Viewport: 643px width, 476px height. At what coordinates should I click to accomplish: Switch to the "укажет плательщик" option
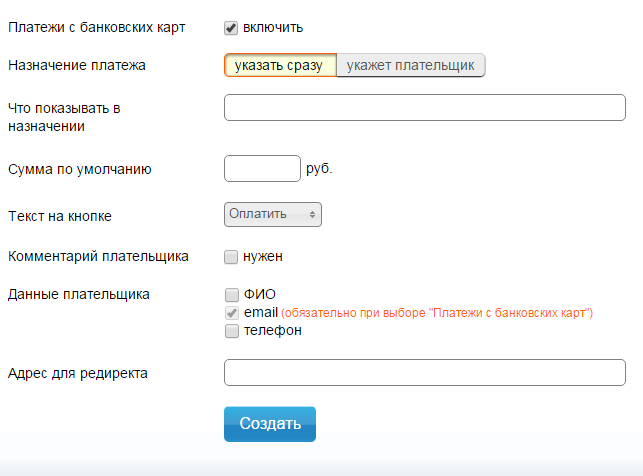410,65
